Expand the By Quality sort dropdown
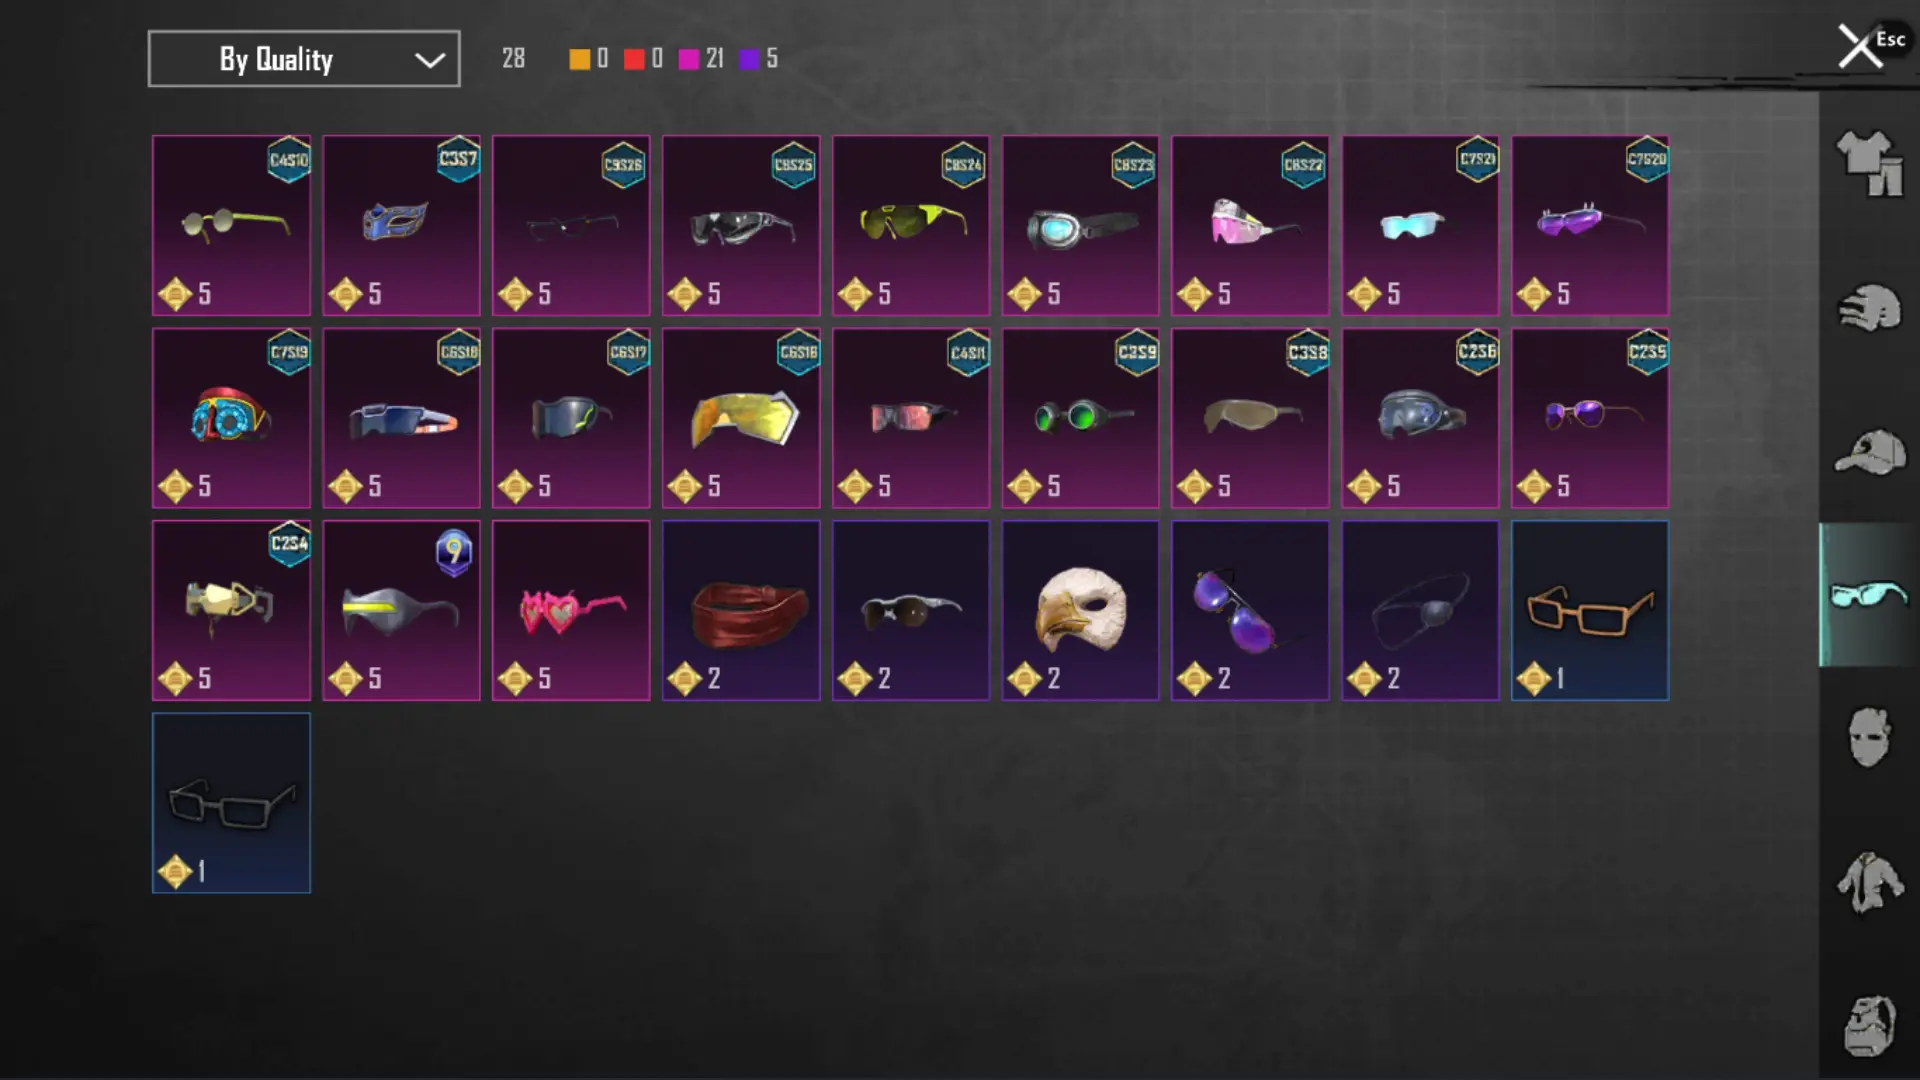The width and height of the screenshot is (1920, 1080). (x=304, y=59)
